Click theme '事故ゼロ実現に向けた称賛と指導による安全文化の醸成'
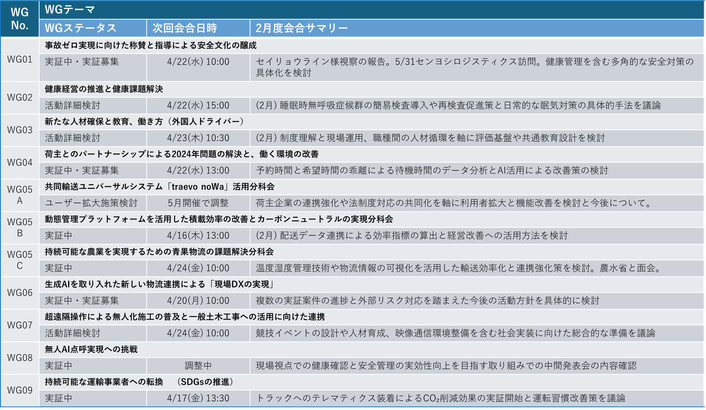 tap(150, 45)
